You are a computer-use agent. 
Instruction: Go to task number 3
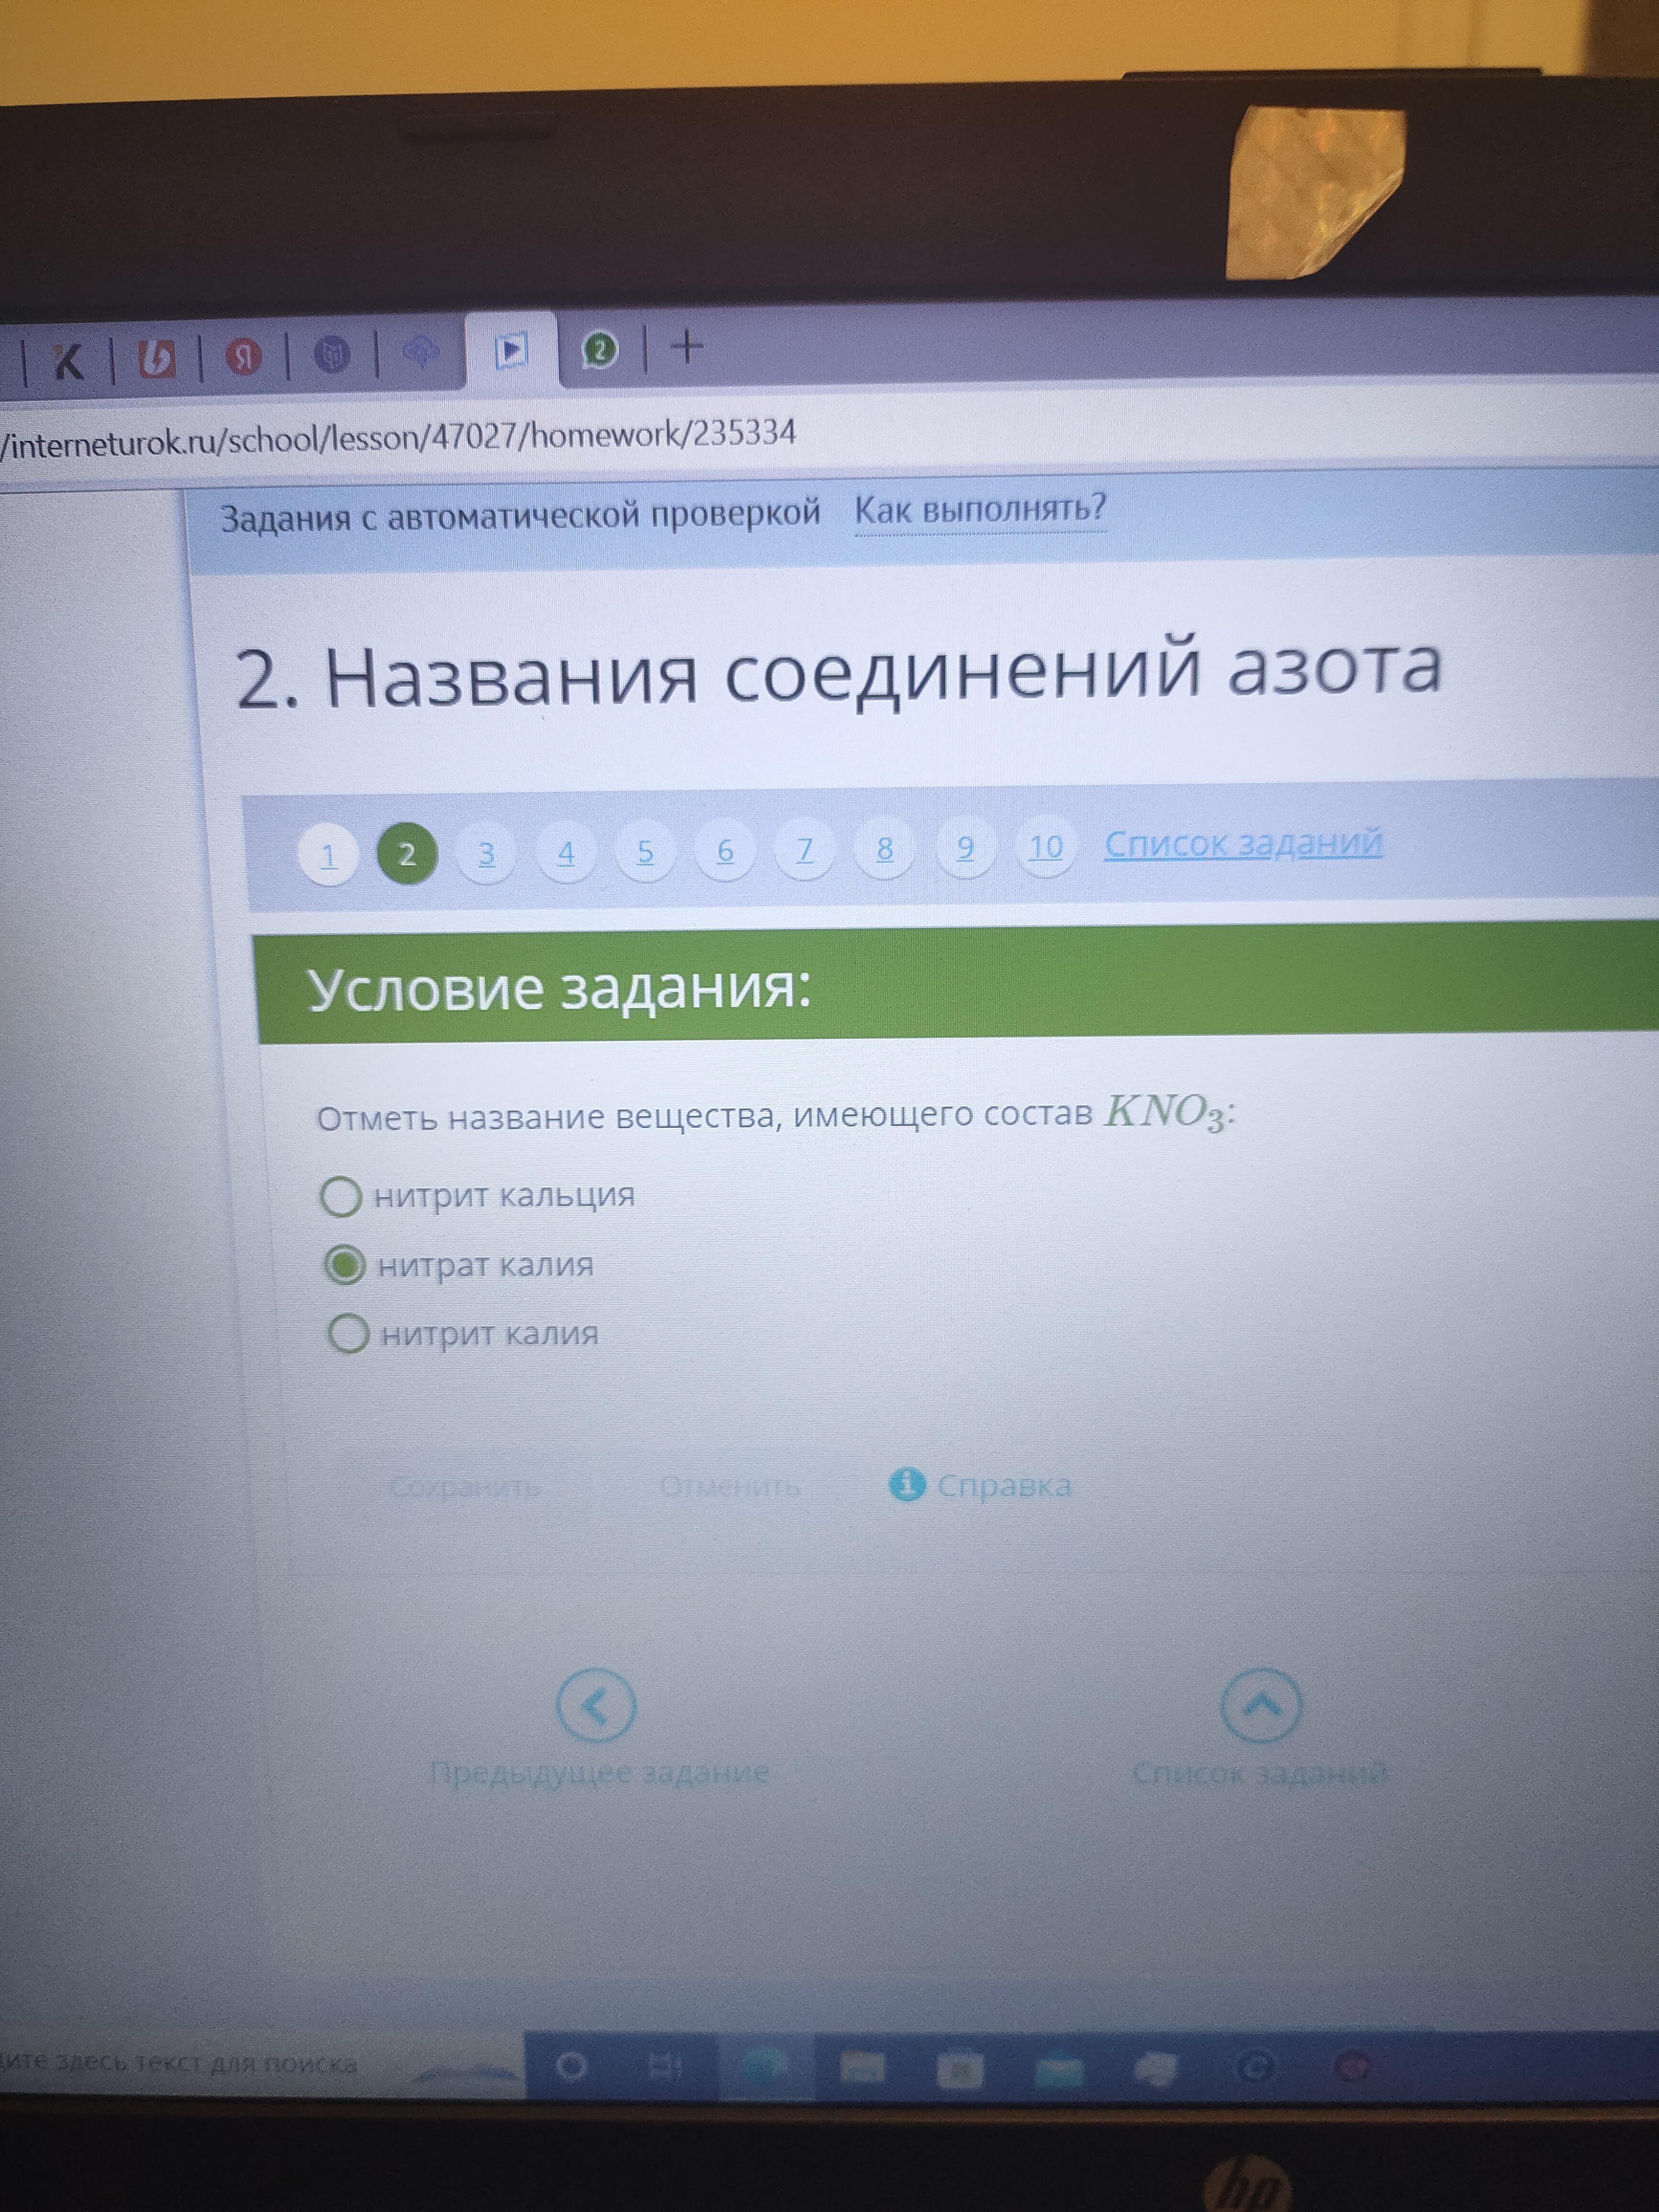(486, 854)
